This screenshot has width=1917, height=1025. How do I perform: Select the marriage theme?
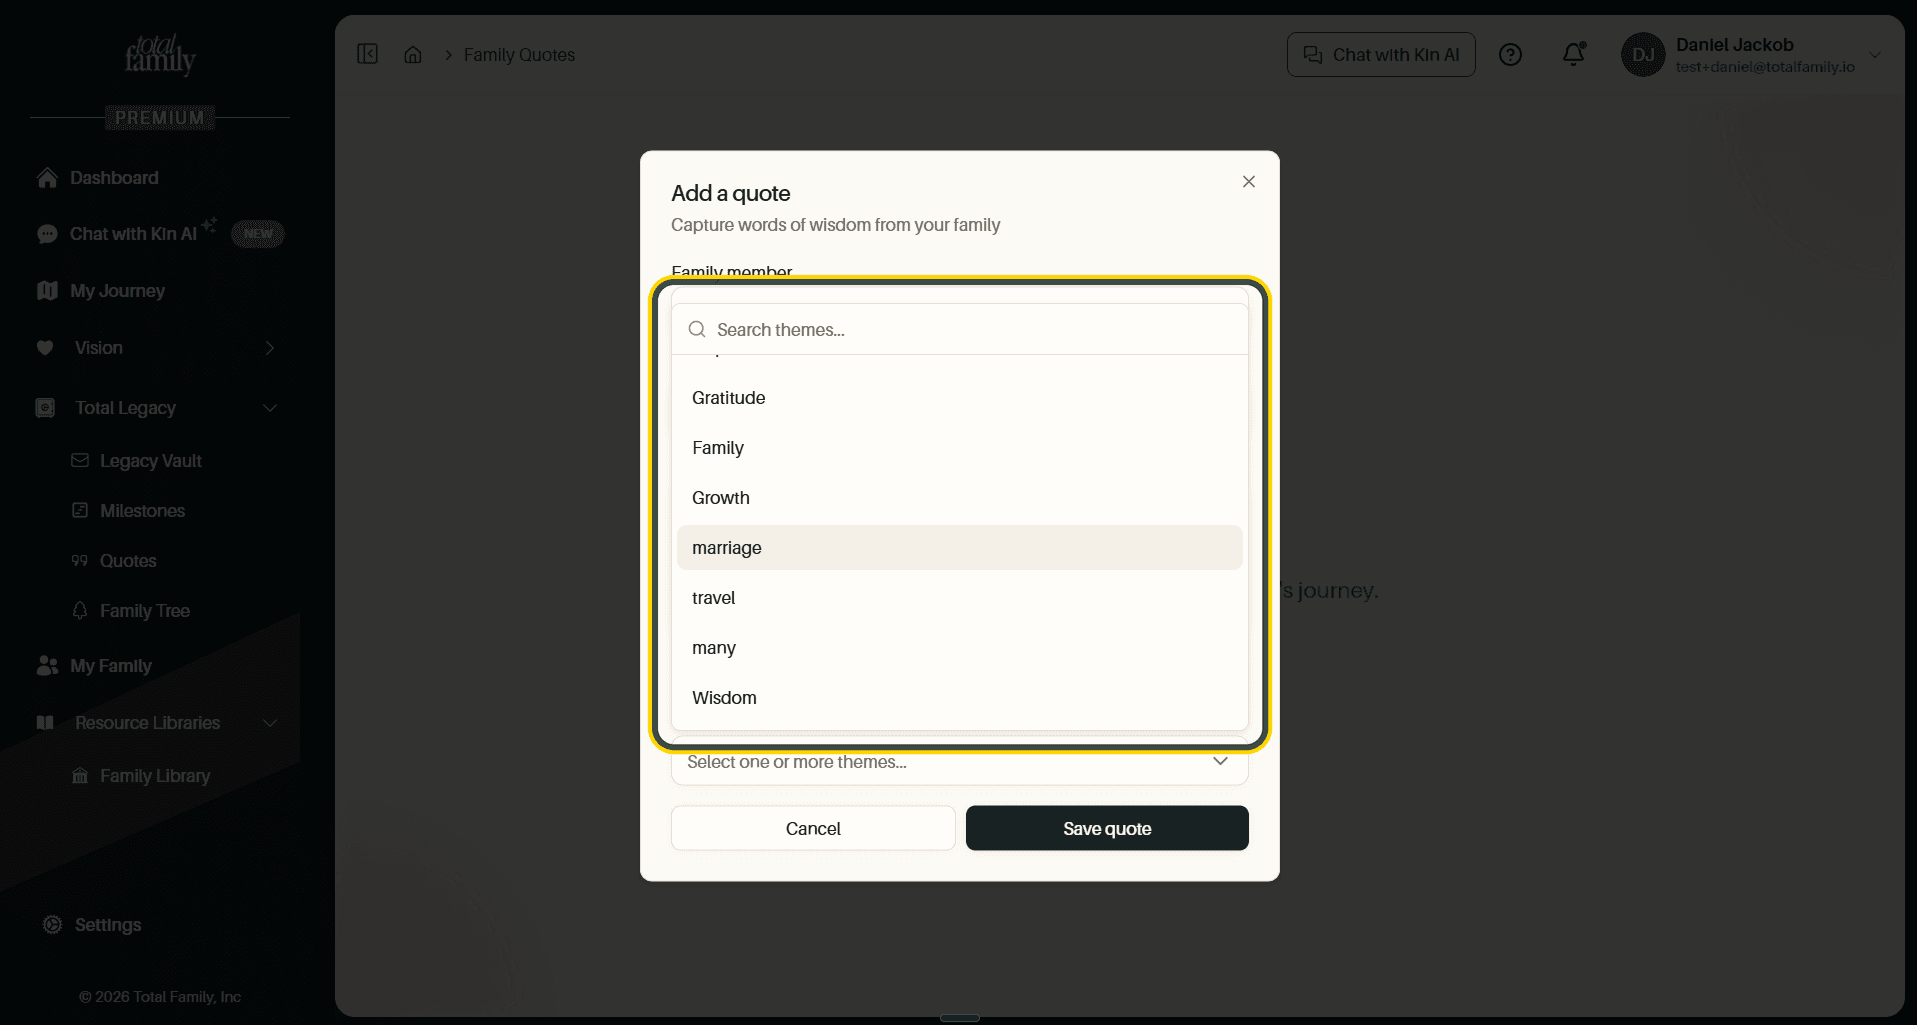(959, 548)
